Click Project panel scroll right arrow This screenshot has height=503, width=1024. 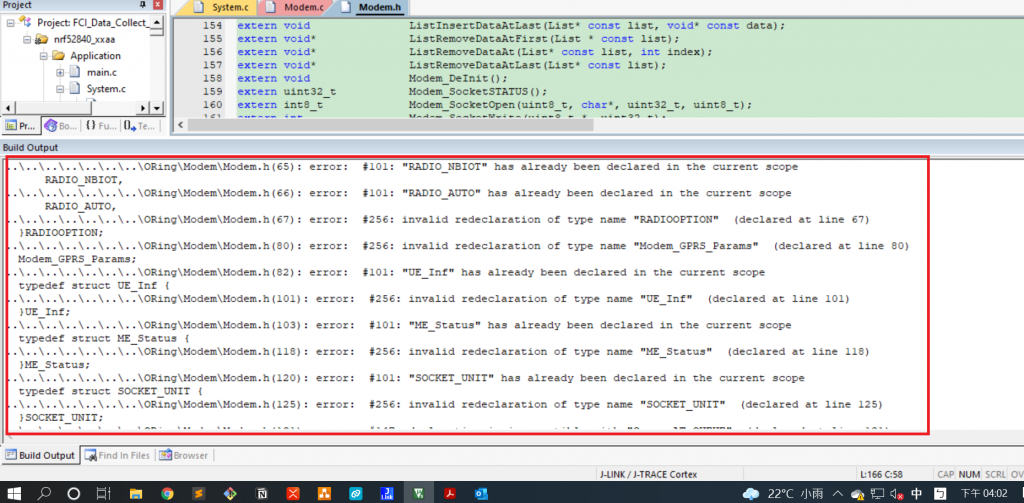pos(143,108)
